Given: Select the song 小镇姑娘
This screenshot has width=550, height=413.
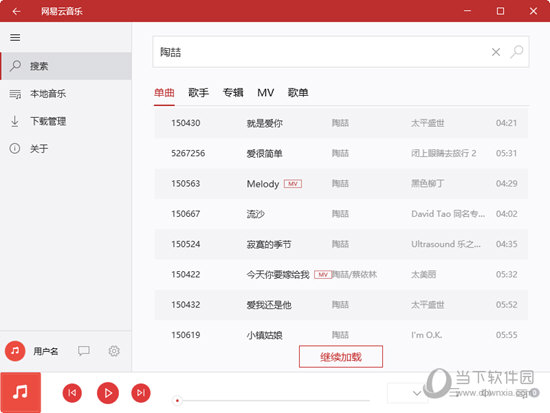Looking at the screenshot, I should pos(264,335).
